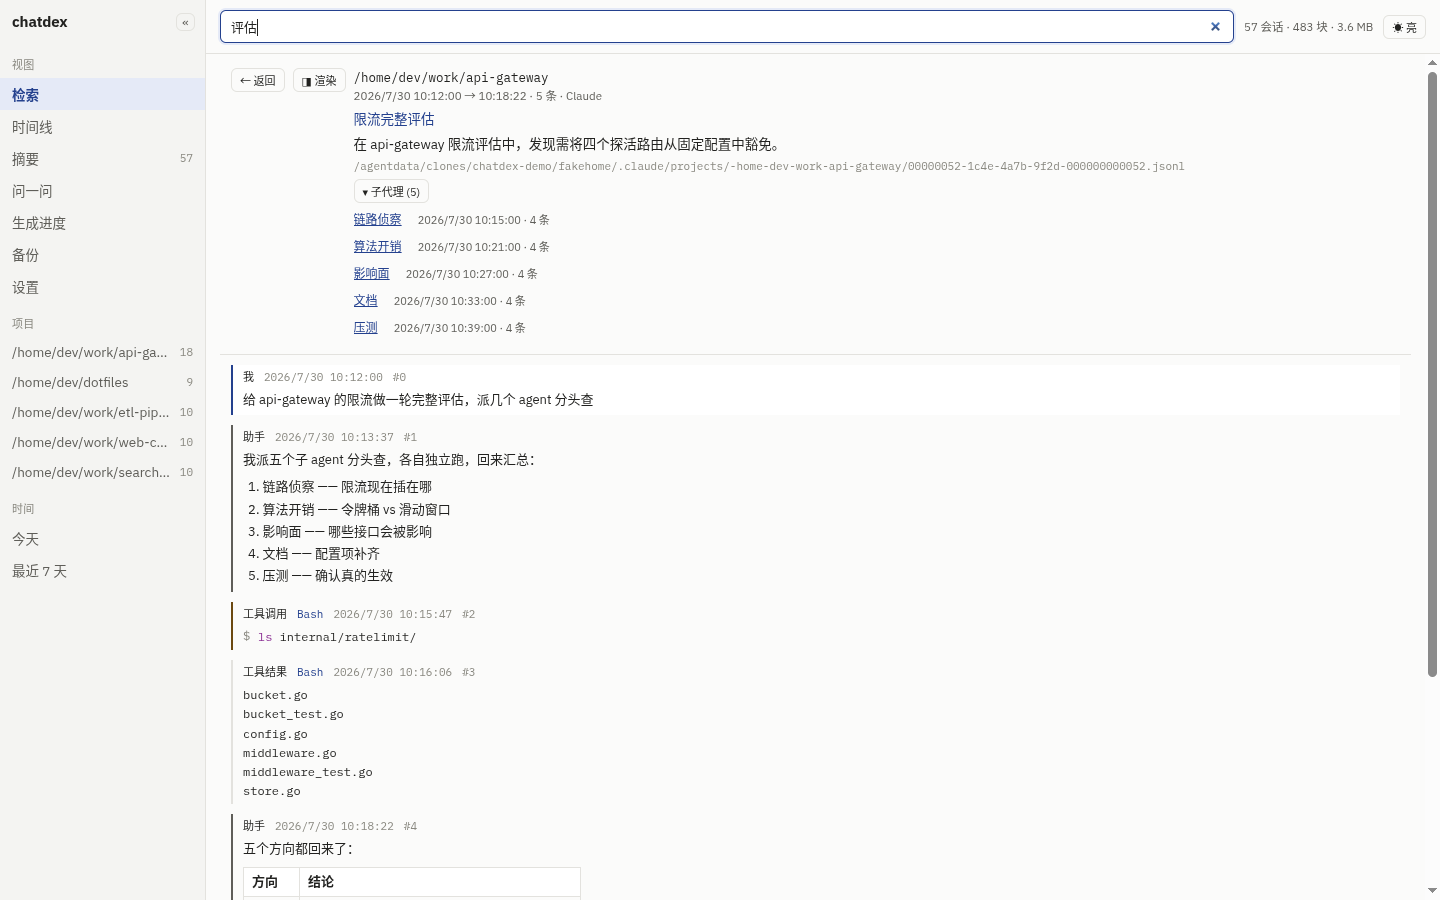Click the #1 message index
This screenshot has height=900, width=1440.
tap(410, 437)
